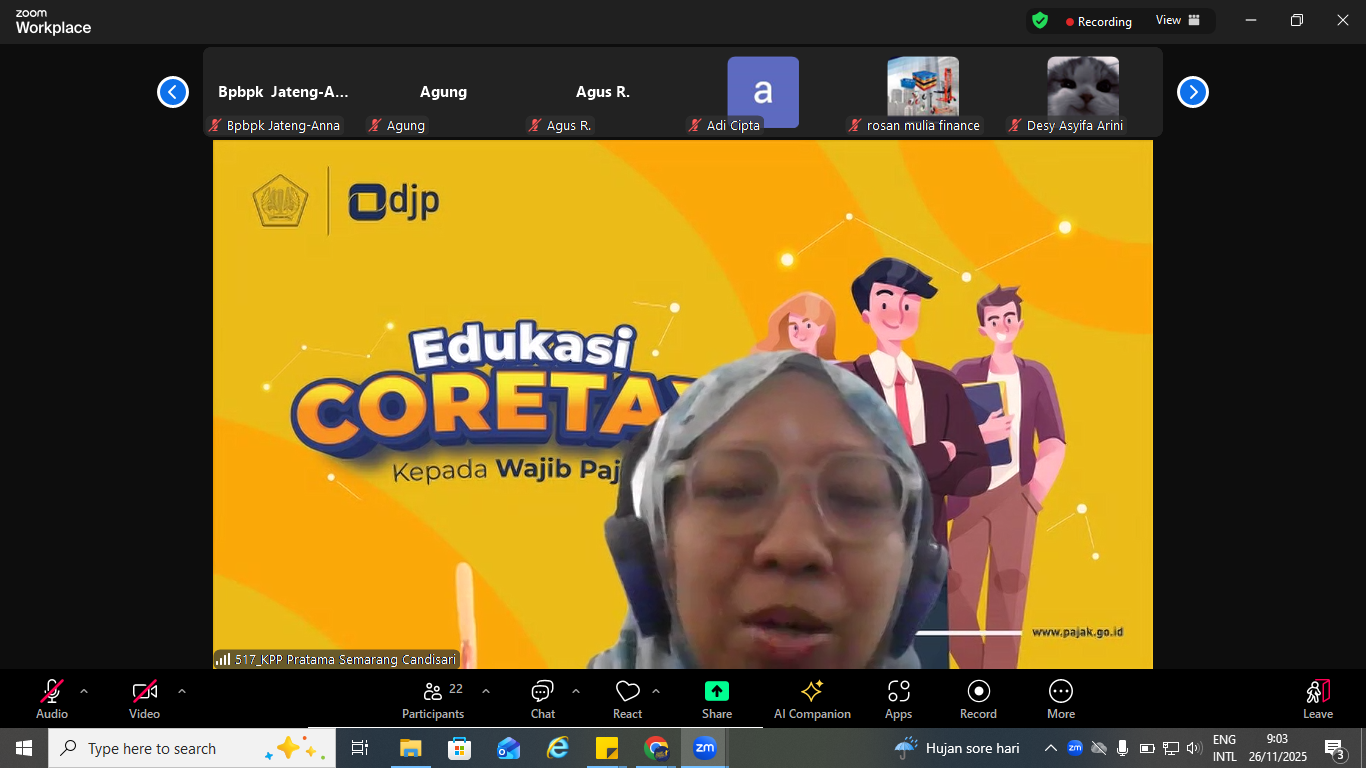Open the View layout menu
The height and width of the screenshot is (768, 1366).
pos(1177,21)
